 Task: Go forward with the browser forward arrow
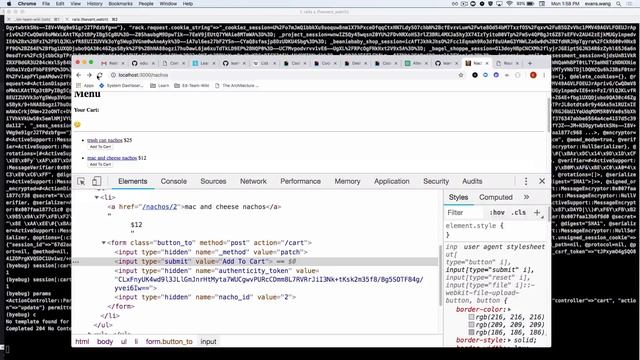pos(89,75)
